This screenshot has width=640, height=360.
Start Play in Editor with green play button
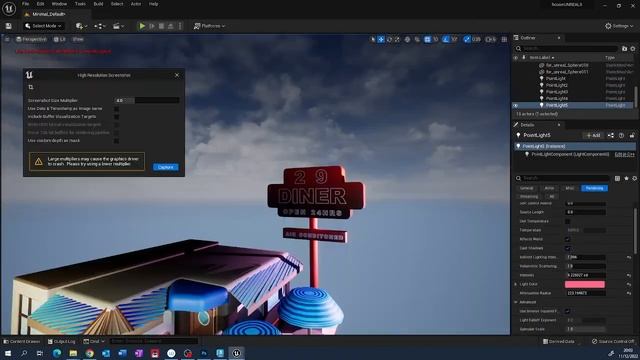(x=142, y=26)
